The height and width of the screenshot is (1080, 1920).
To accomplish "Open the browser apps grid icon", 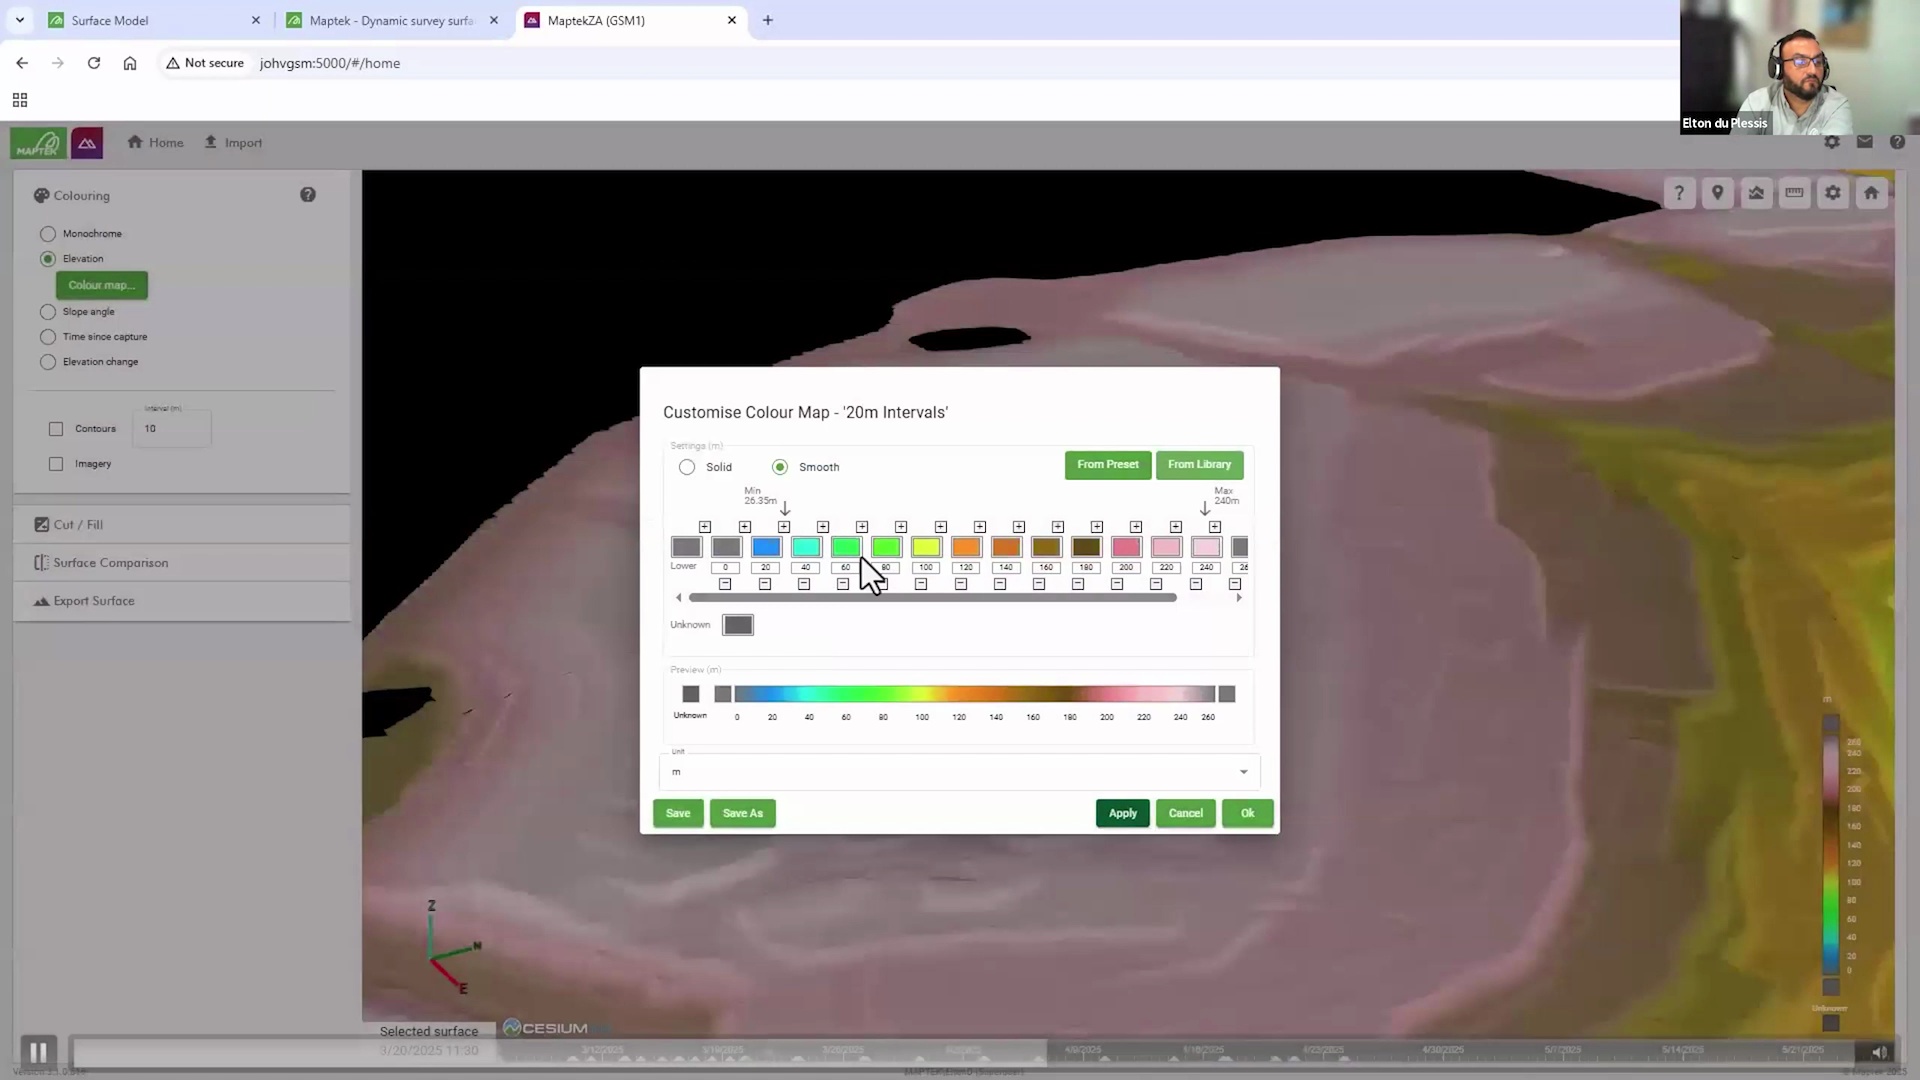I will coord(20,100).
